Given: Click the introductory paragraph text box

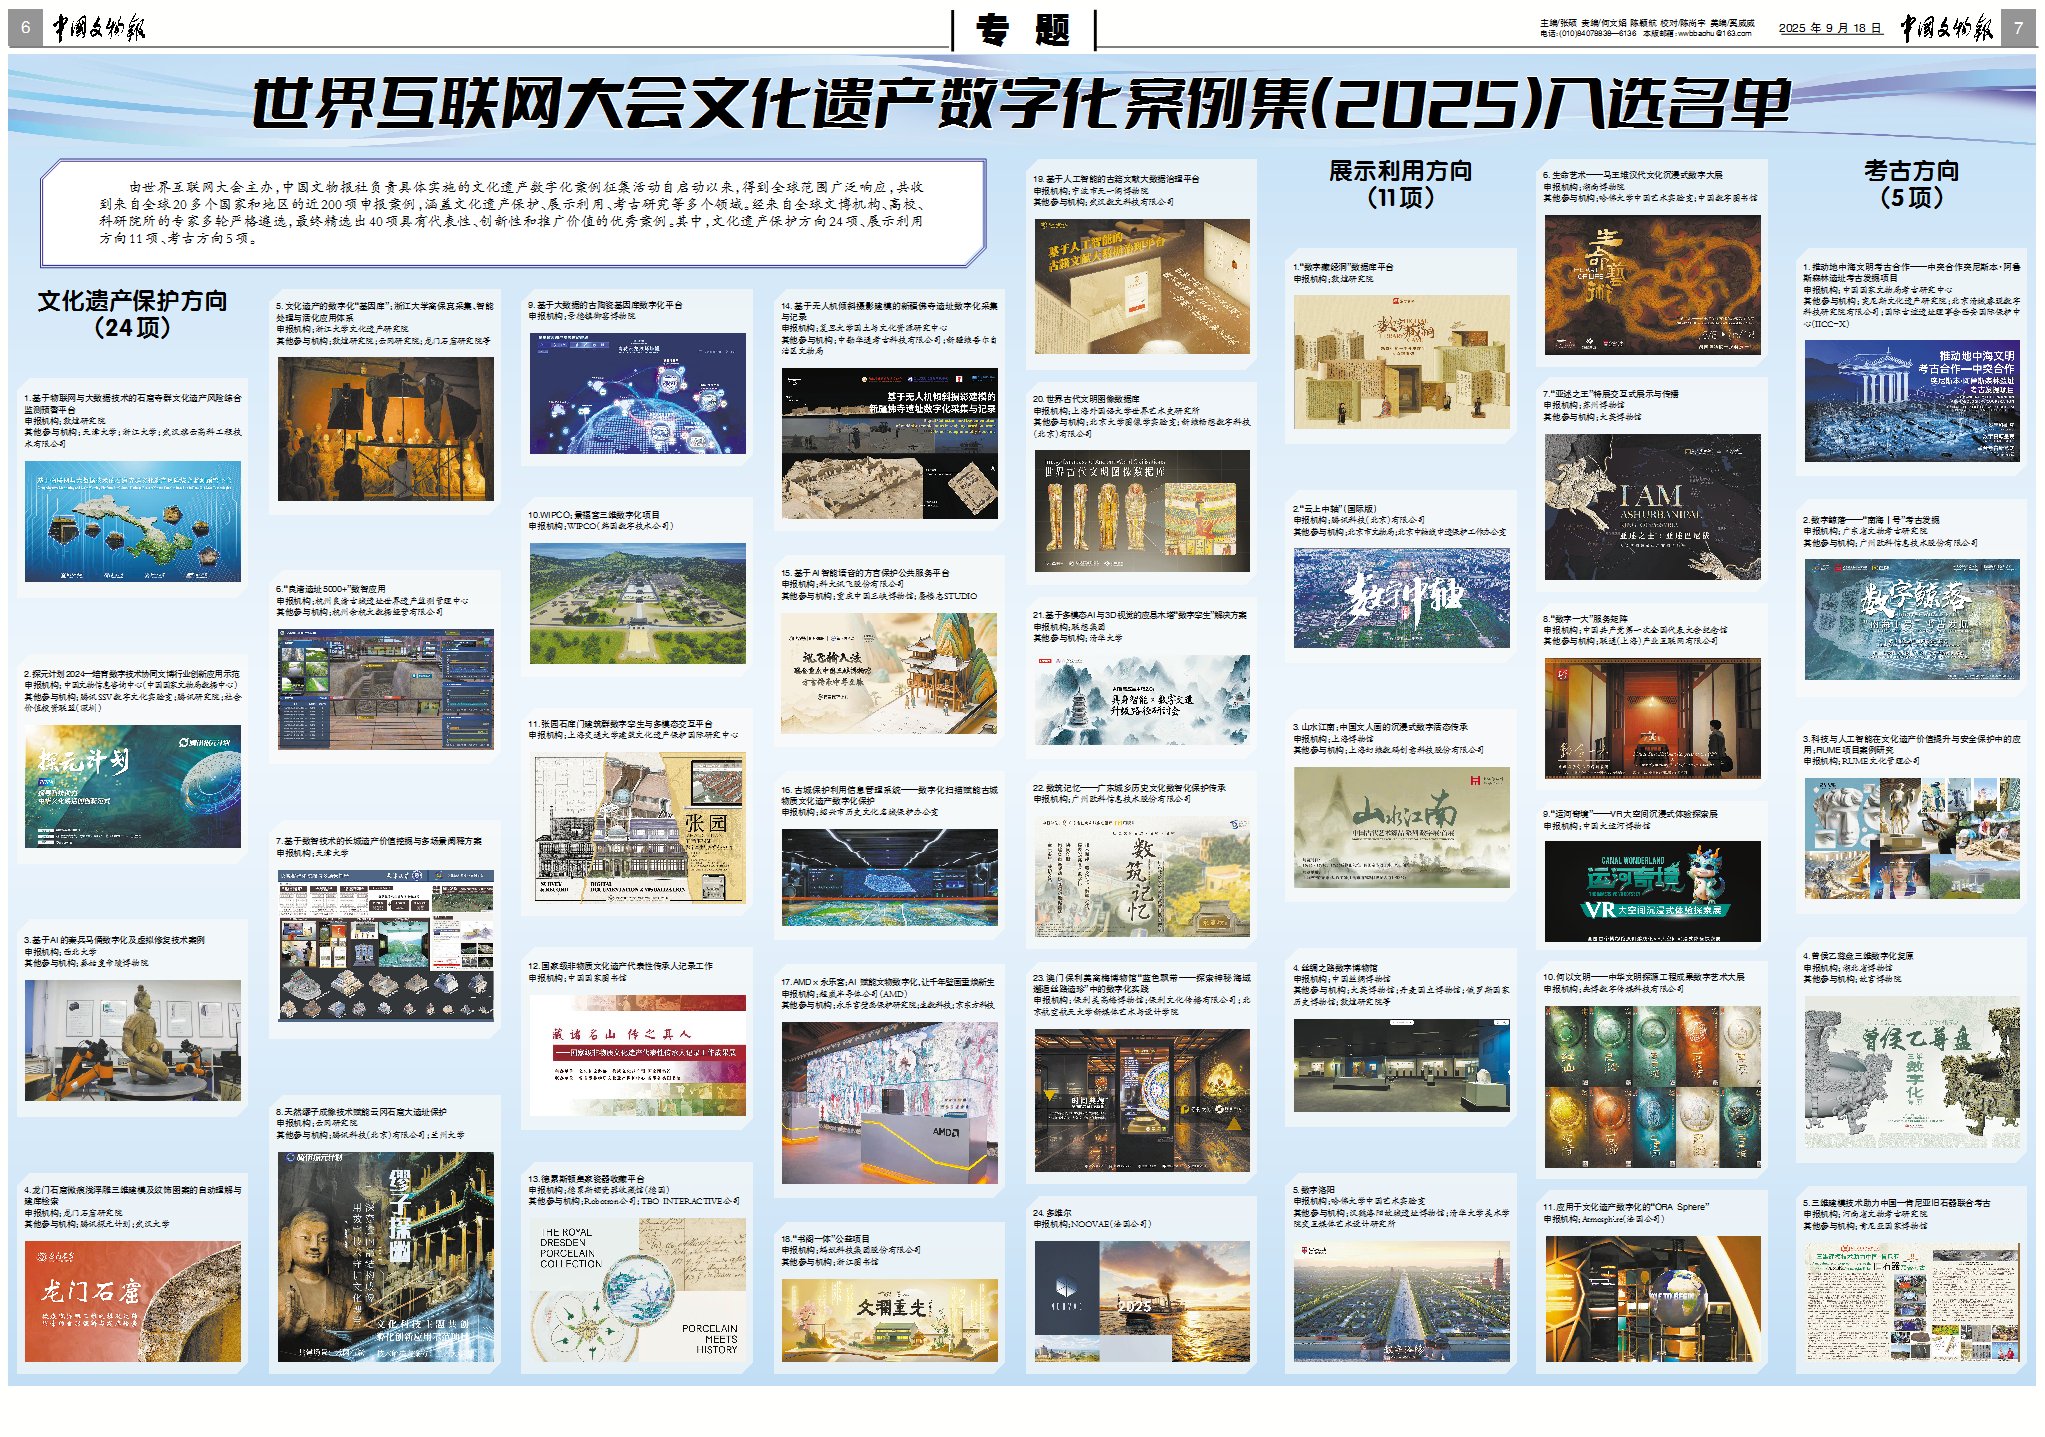Looking at the screenshot, I should coord(512,212).
